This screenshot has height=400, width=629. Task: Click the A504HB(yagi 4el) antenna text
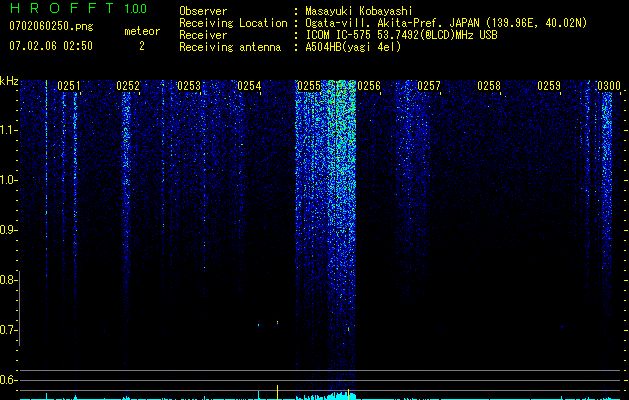[x=353, y=47]
